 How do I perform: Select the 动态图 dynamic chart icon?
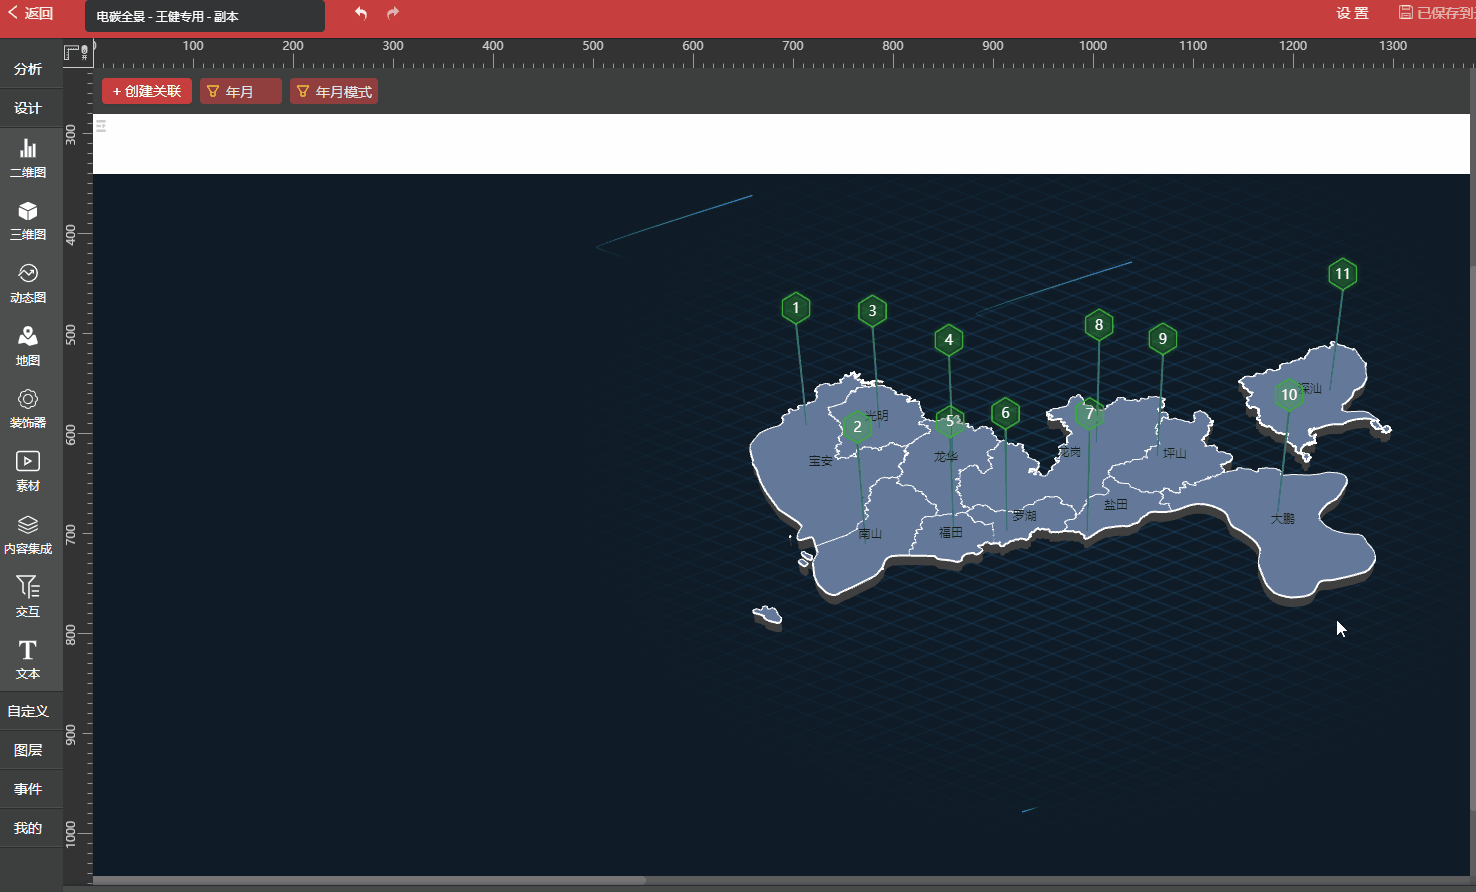coord(28,283)
